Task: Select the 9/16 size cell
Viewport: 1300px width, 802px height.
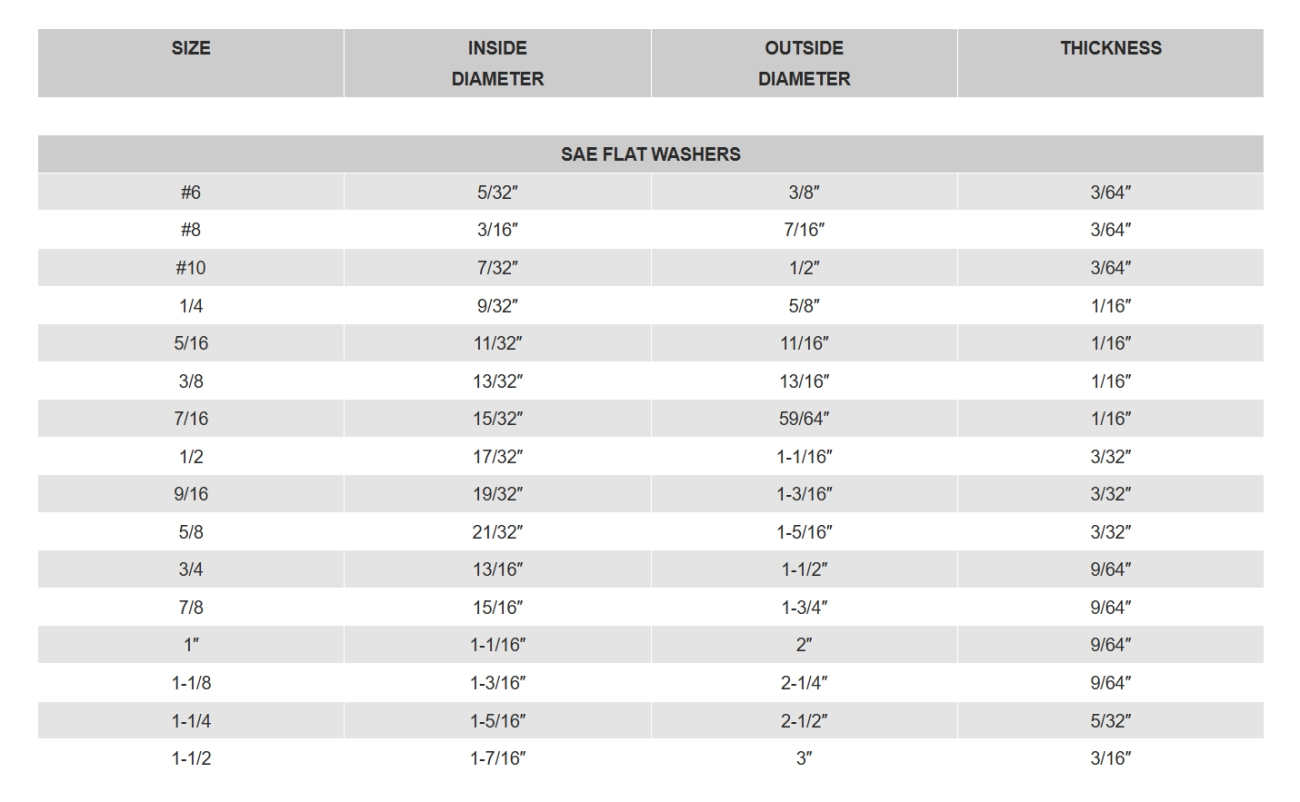Action: [191, 494]
